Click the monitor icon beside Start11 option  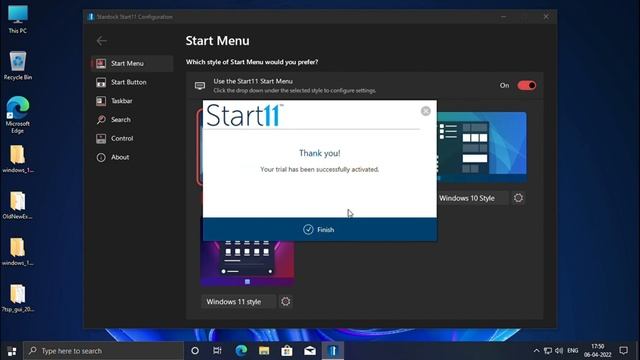(x=200, y=86)
